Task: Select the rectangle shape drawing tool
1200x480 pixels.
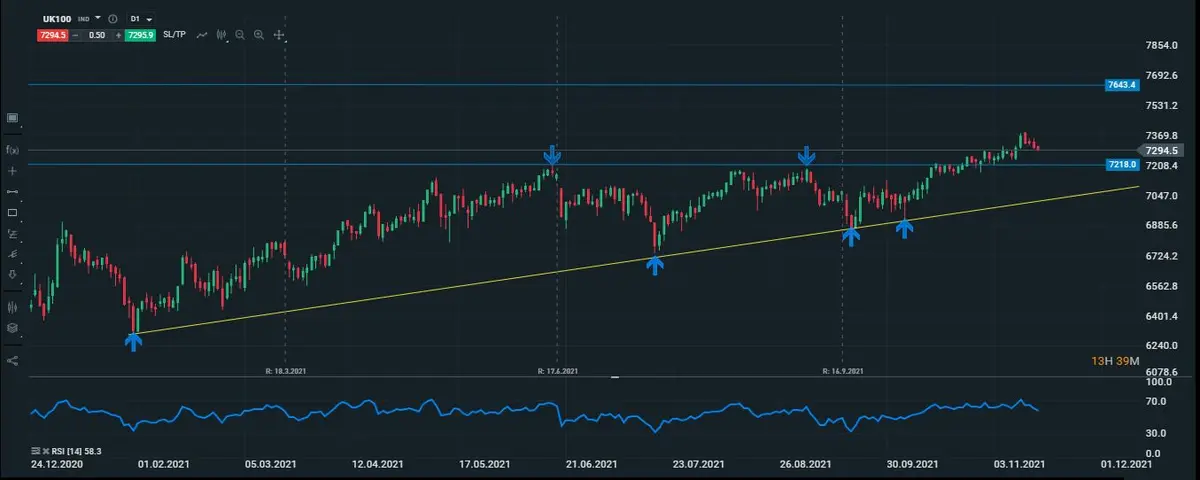Action: (13, 213)
